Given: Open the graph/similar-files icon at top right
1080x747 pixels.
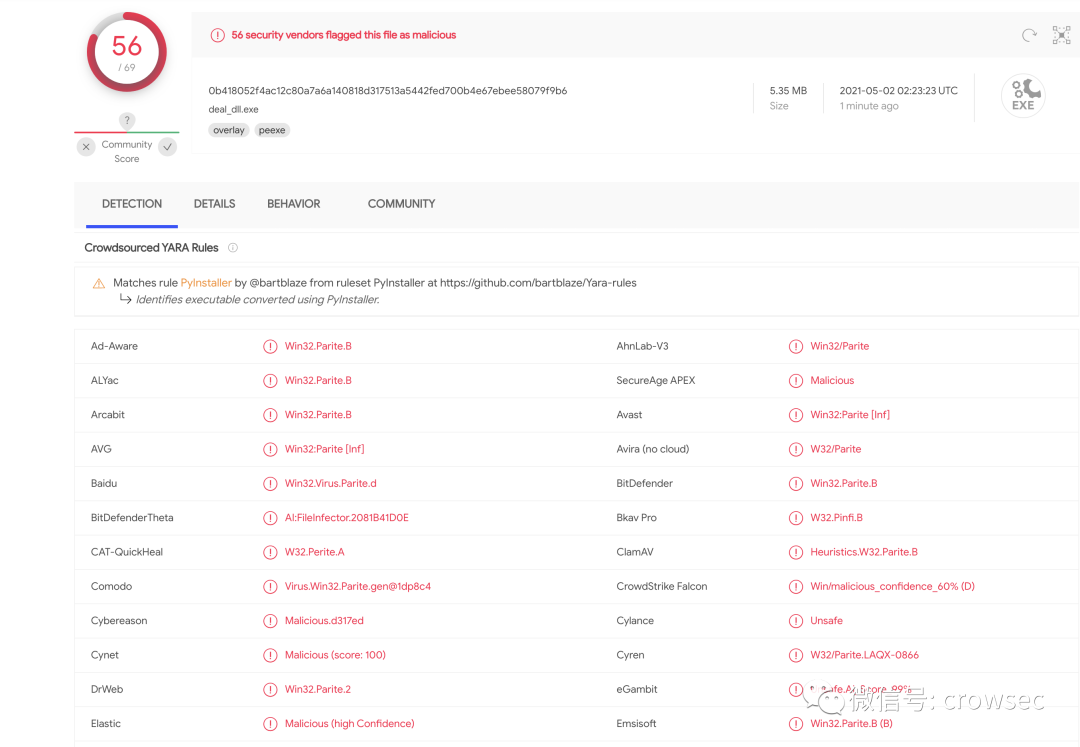Looking at the screenshot, I should click(x=1061, y=35).
